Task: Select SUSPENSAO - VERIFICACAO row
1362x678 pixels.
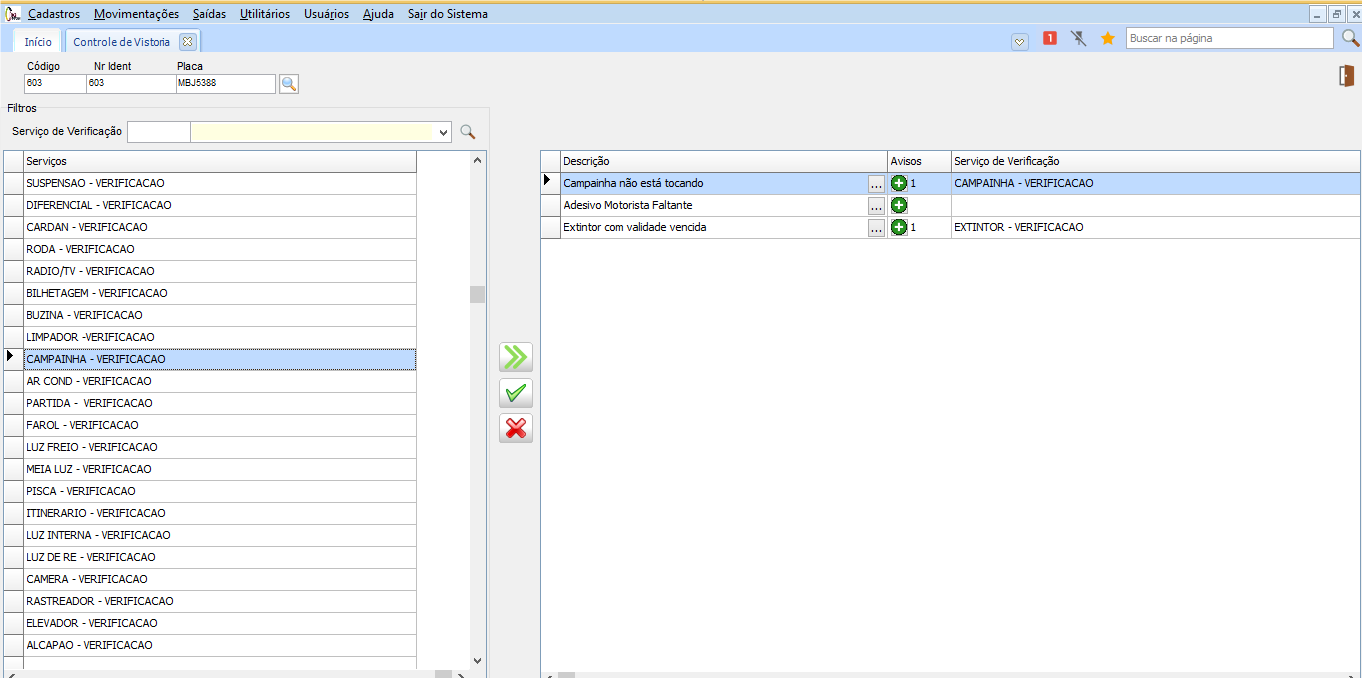Action: click(219, 183)
